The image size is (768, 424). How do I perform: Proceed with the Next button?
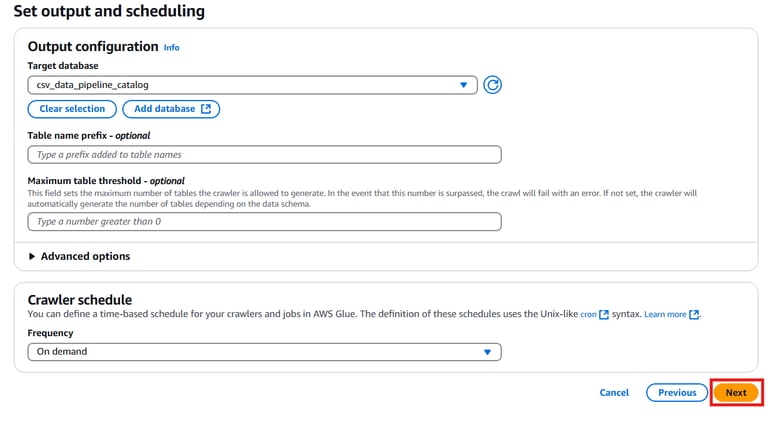pos(736,393)
